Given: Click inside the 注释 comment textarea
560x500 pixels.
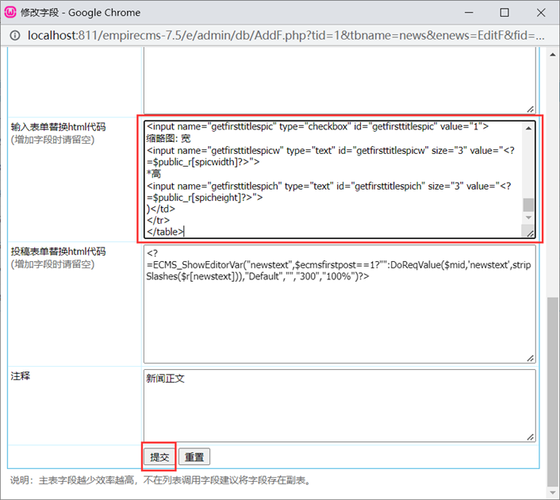Looking at the screenshot, I should 339,406.
